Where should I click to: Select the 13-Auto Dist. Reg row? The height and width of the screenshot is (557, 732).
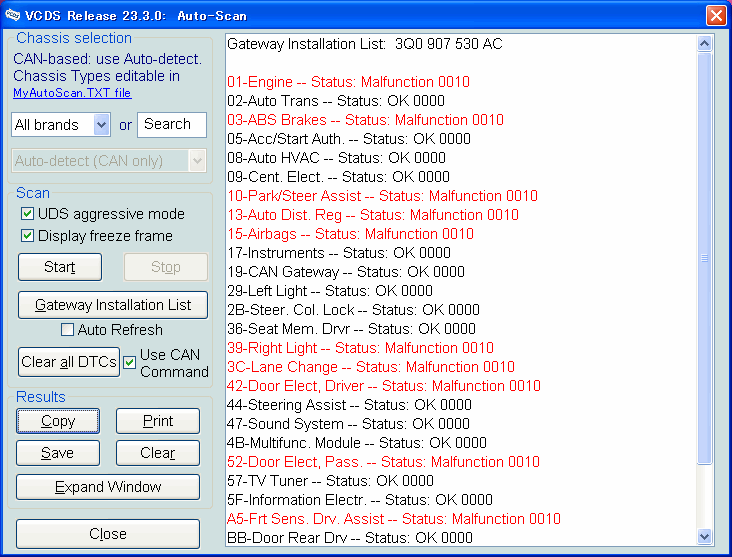373,215
